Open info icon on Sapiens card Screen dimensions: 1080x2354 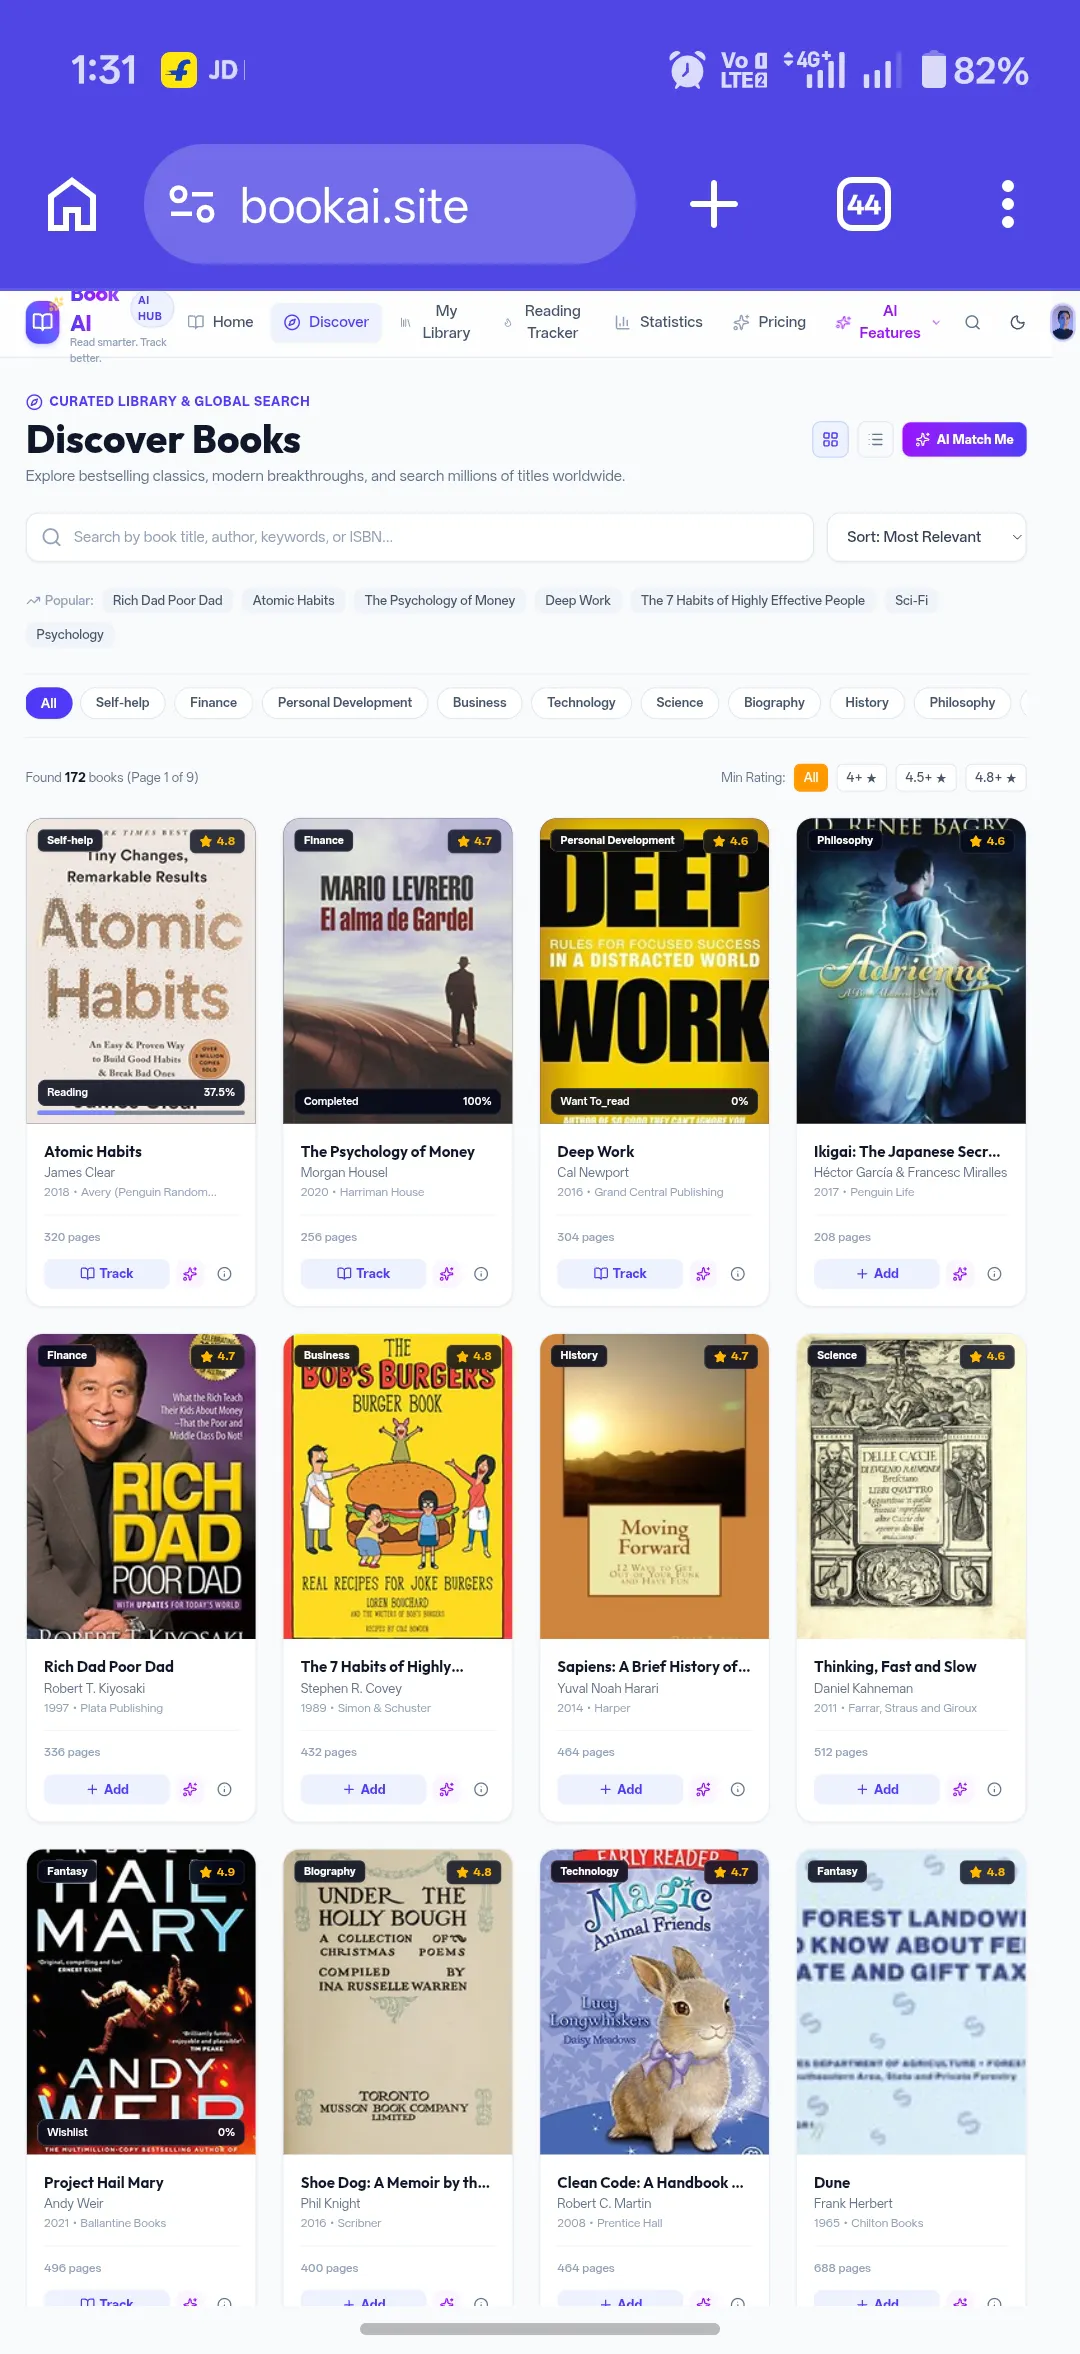coord(738,1789)
